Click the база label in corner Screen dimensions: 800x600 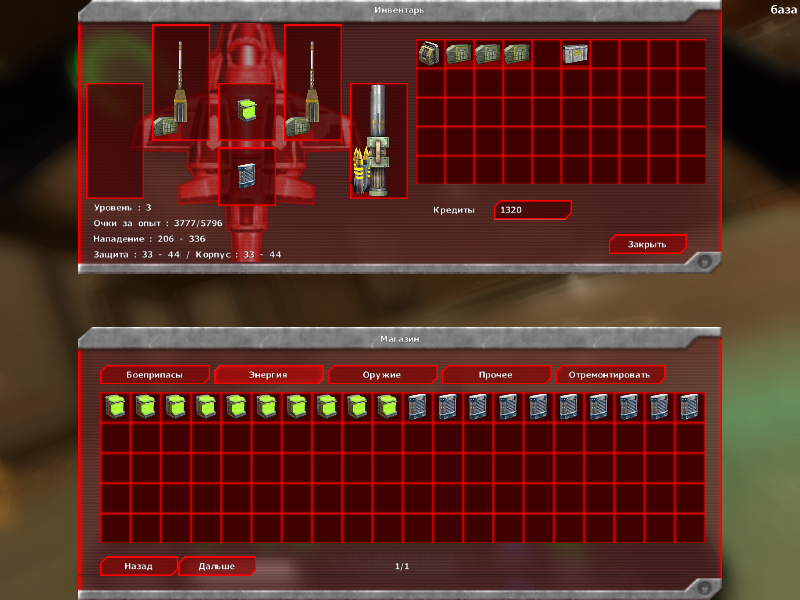784,9
